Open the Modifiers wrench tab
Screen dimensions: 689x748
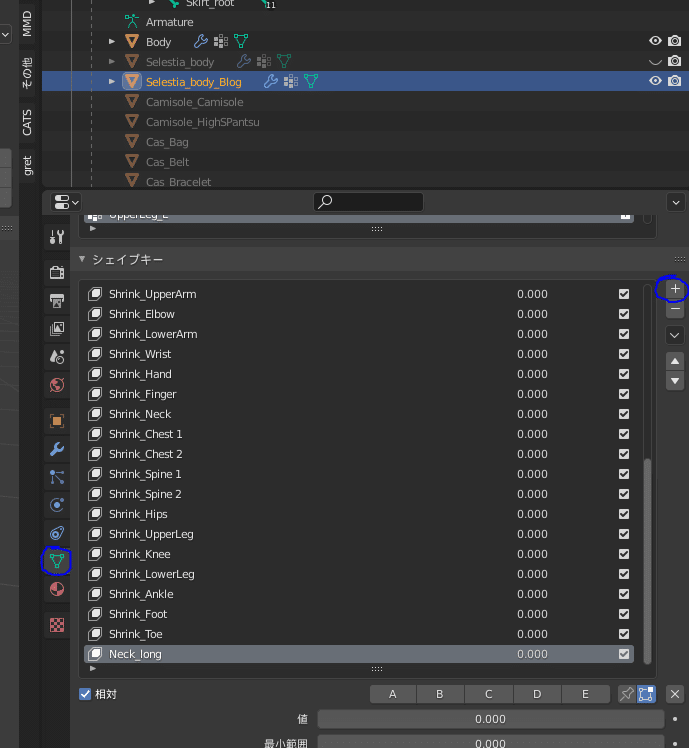57,449
